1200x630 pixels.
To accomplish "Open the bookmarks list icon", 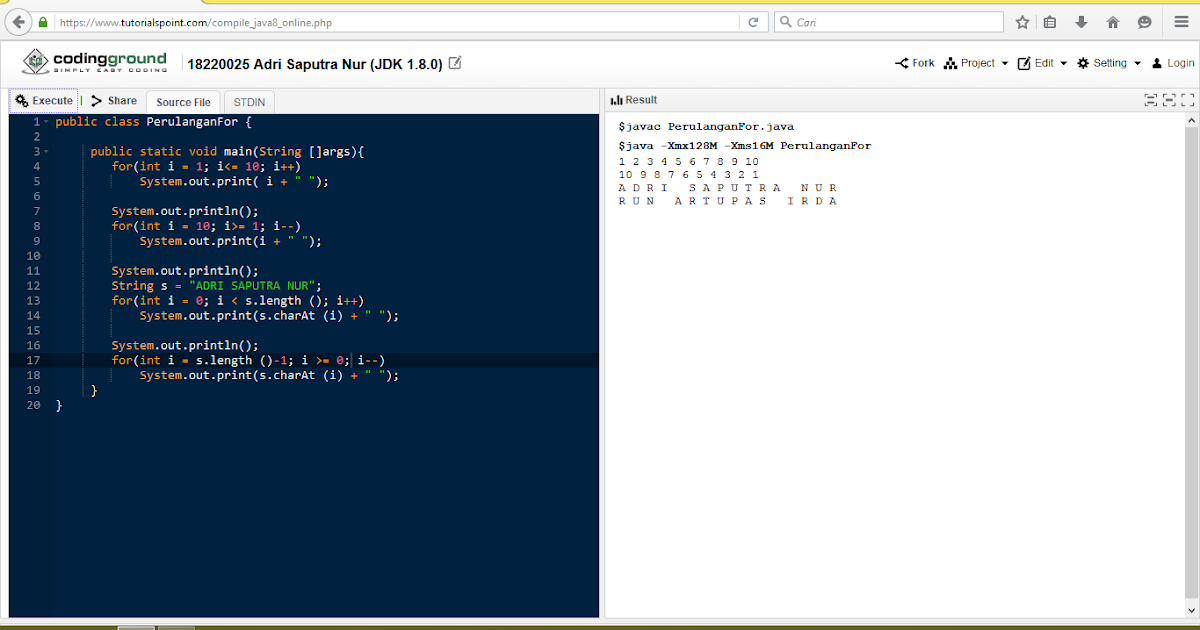I will 1050,22.
